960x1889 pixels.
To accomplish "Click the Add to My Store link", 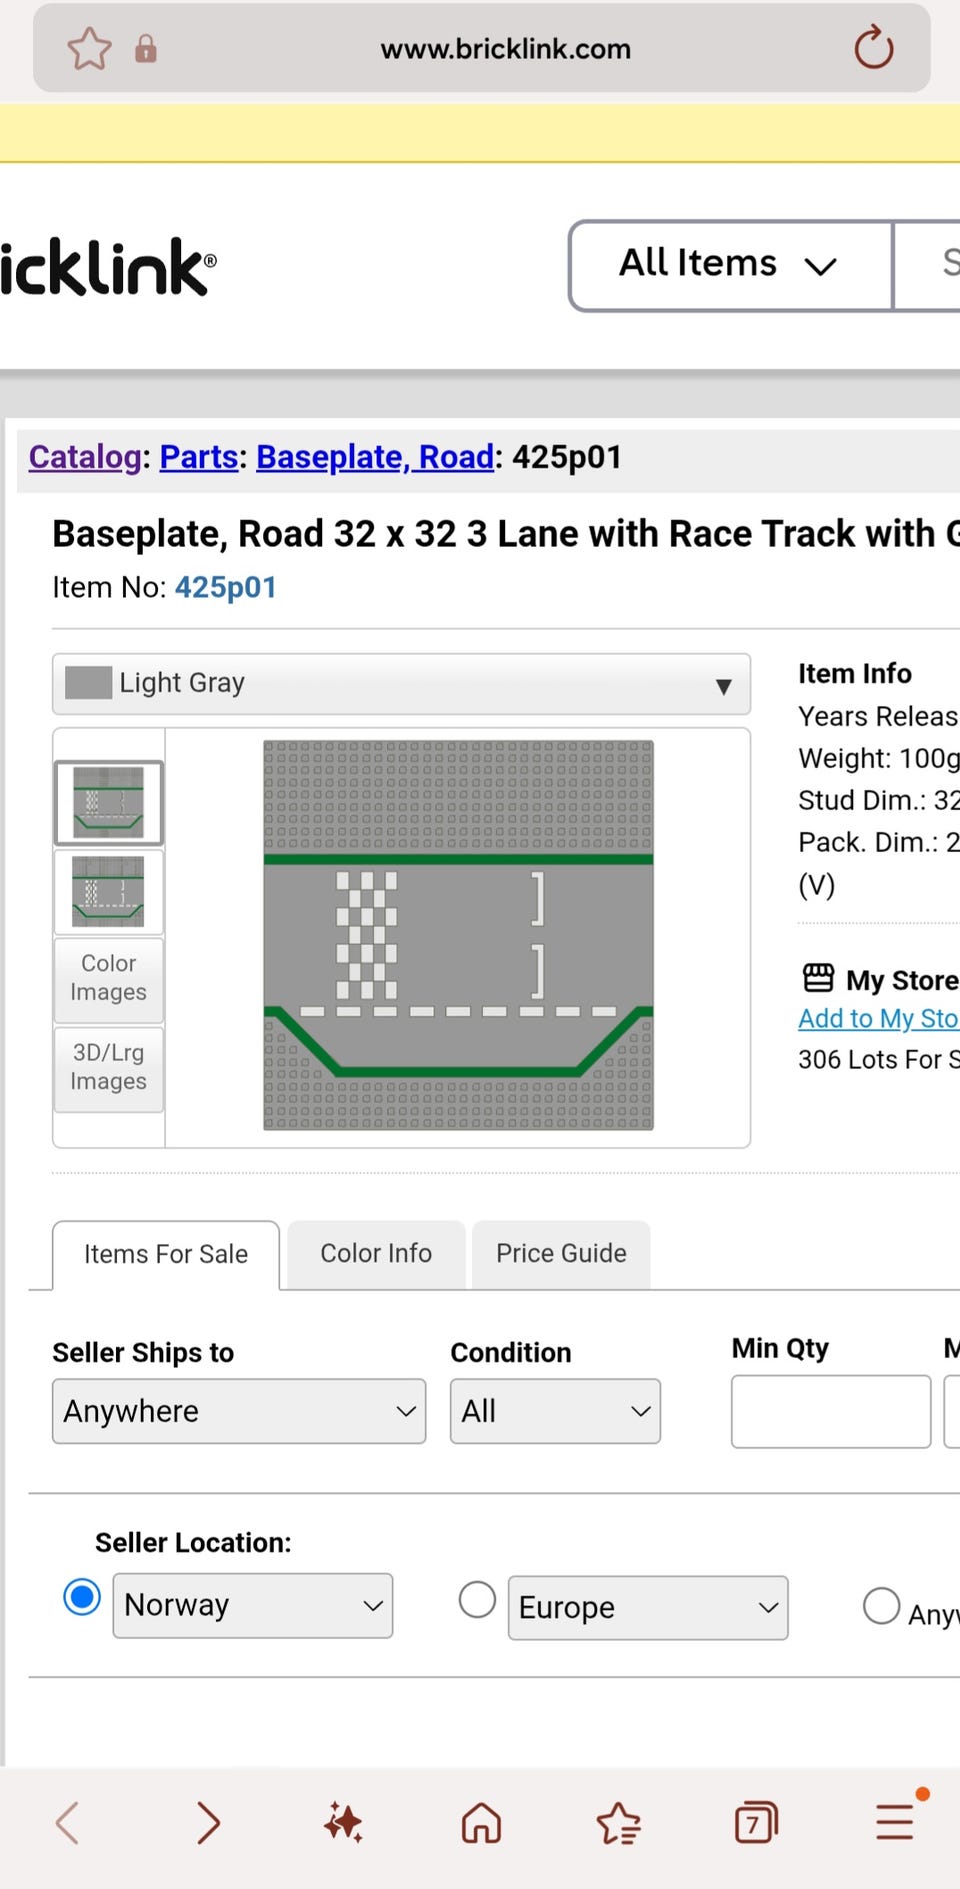I will [x=878, y=1018].
